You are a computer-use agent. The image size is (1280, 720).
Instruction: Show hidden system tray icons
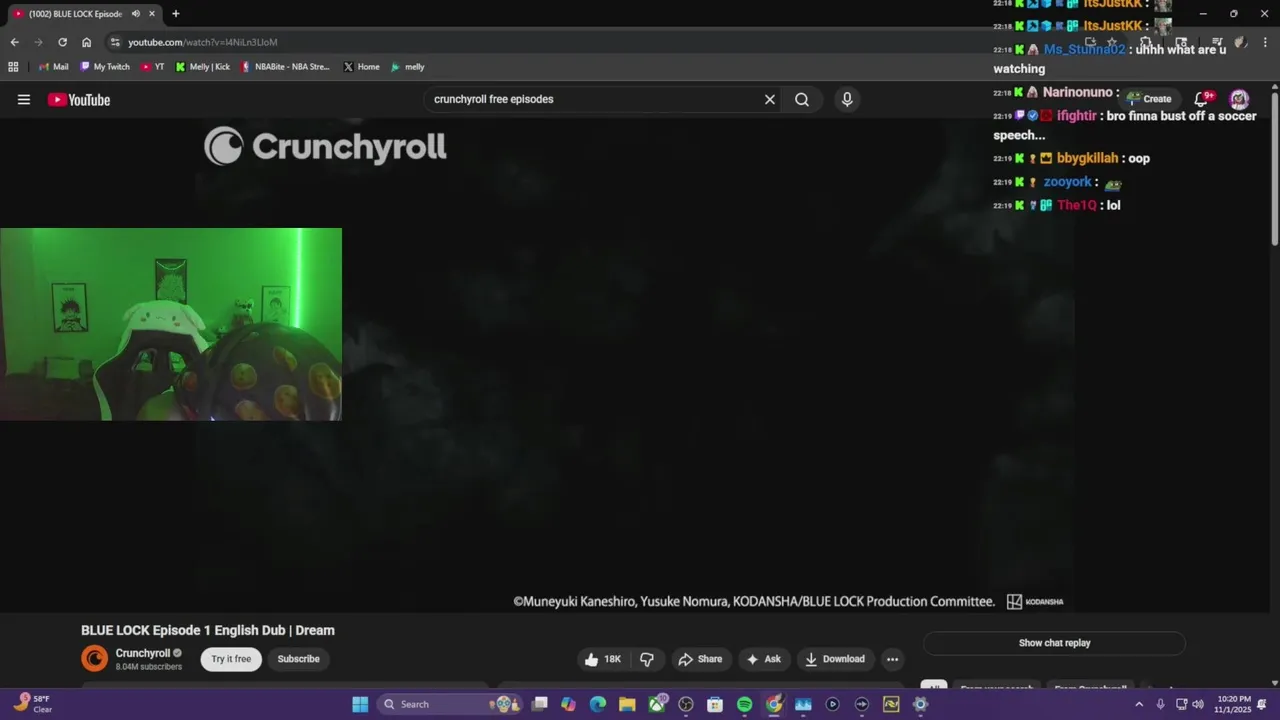pyautogui.click(x=1139, y=704)
